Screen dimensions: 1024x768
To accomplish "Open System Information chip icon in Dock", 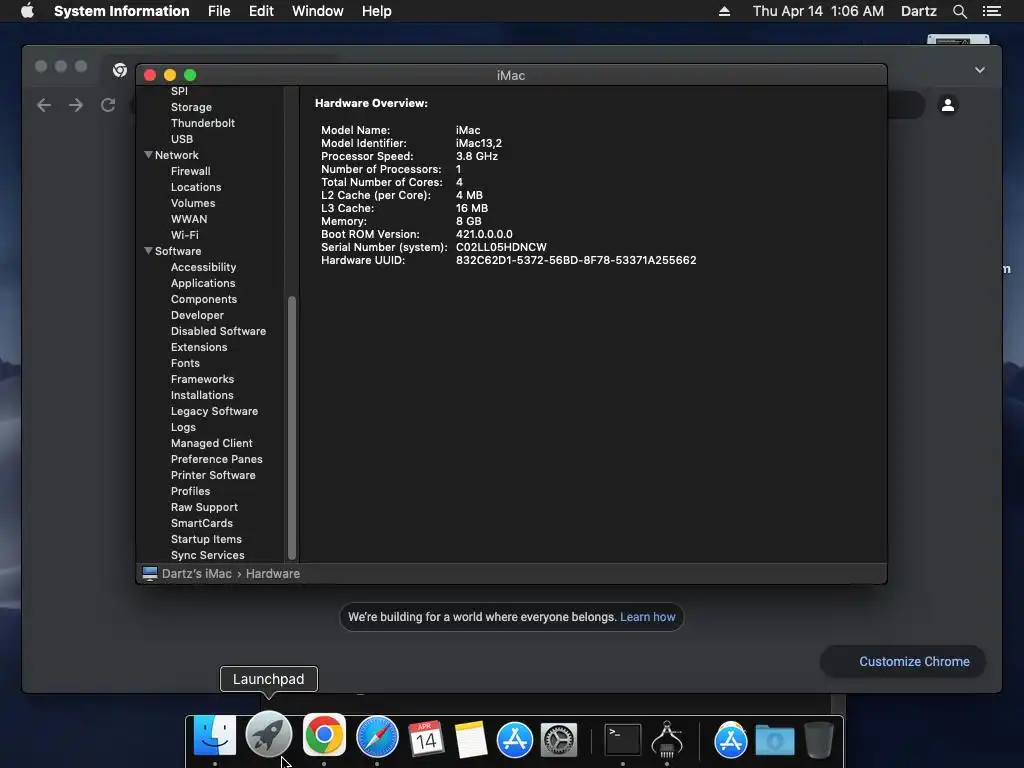I will point(667,739).
